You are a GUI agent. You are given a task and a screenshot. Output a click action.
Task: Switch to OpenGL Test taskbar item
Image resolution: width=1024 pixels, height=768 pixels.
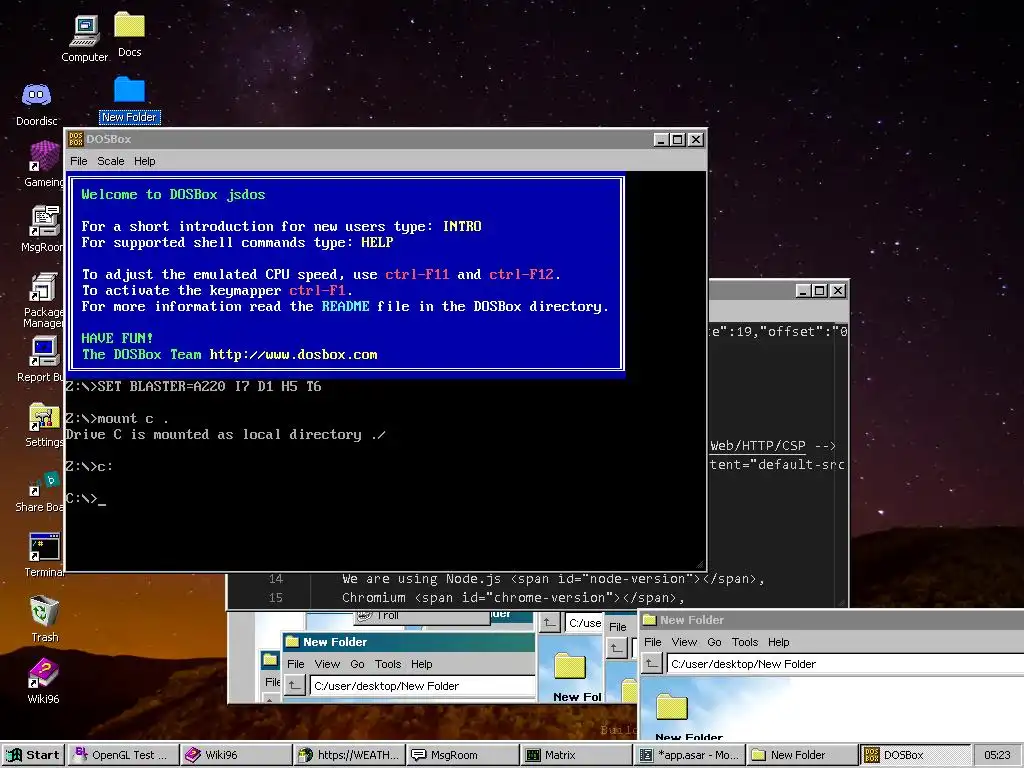[121, 755]
